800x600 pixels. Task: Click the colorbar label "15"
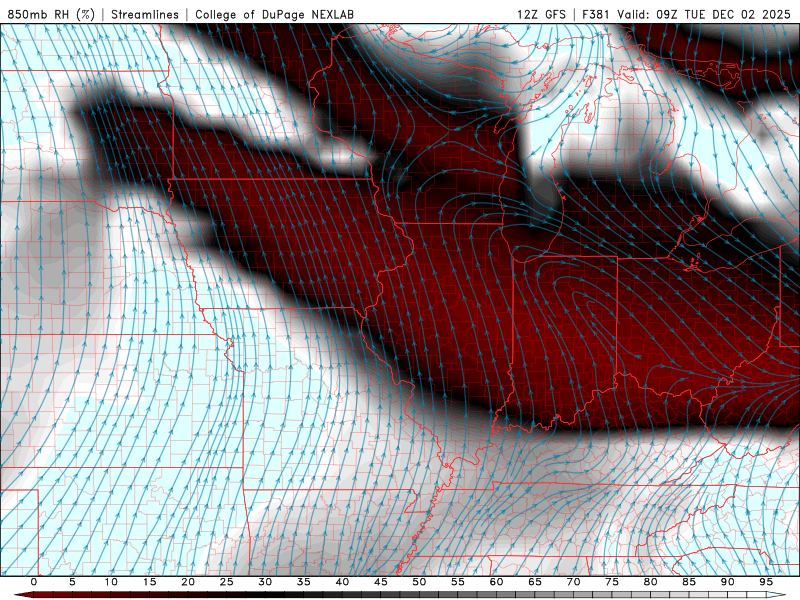coord(149,582)
